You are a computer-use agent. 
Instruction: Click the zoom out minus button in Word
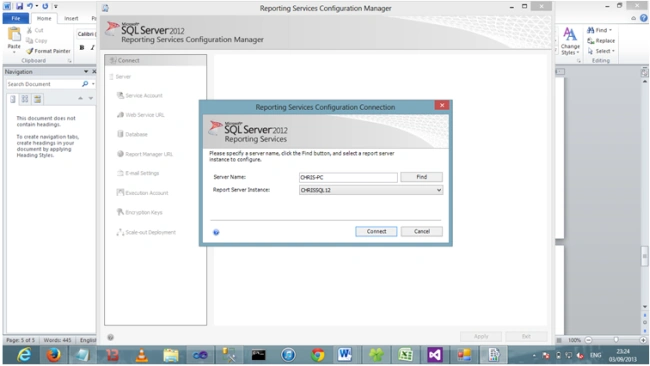pos(589,340)
